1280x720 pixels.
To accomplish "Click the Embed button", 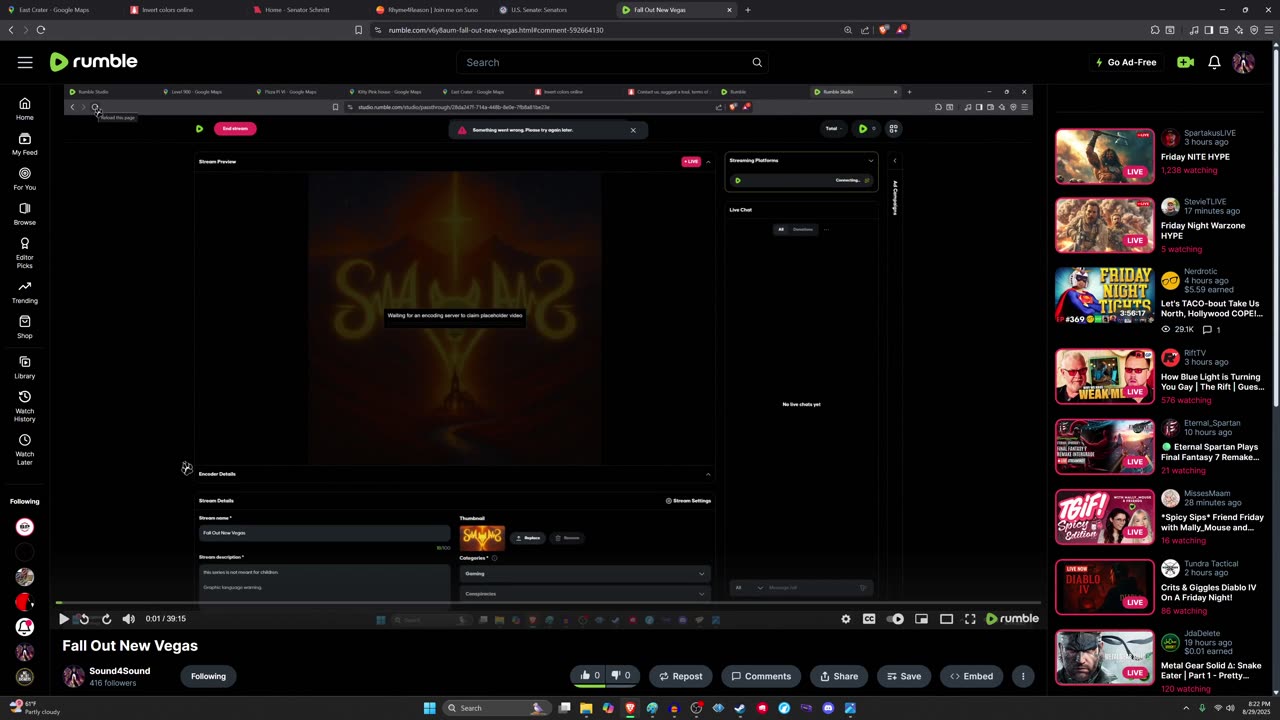I will (971, 676).
